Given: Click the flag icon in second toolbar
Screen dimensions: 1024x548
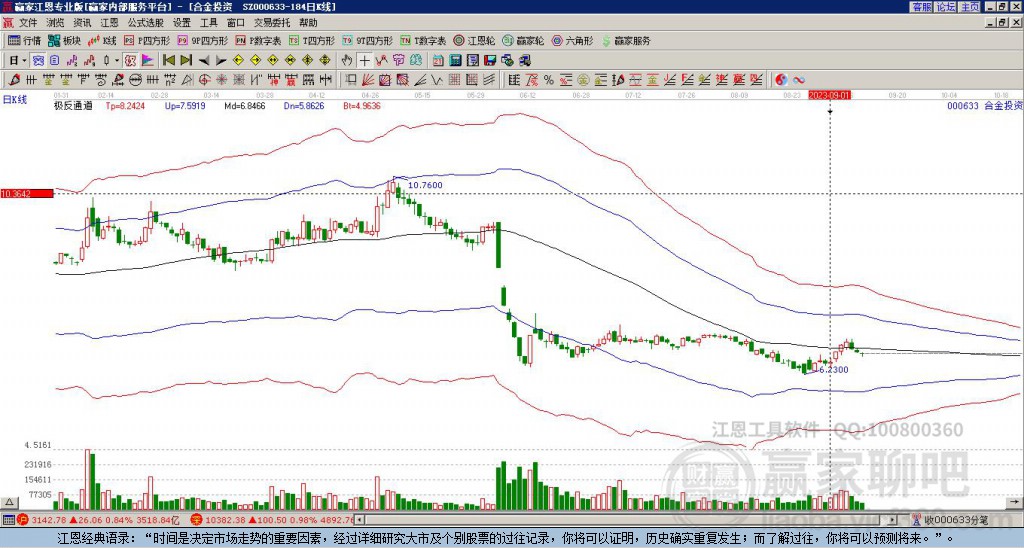Looking at the screenshot, I should (x=148, y=61).
